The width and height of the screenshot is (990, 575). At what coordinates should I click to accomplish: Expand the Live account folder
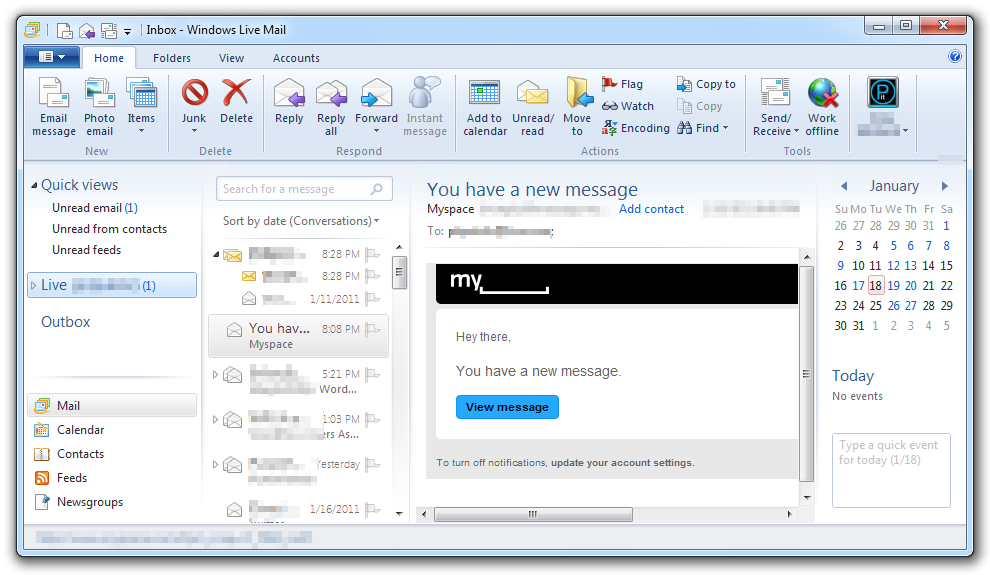tap(33, 285)
